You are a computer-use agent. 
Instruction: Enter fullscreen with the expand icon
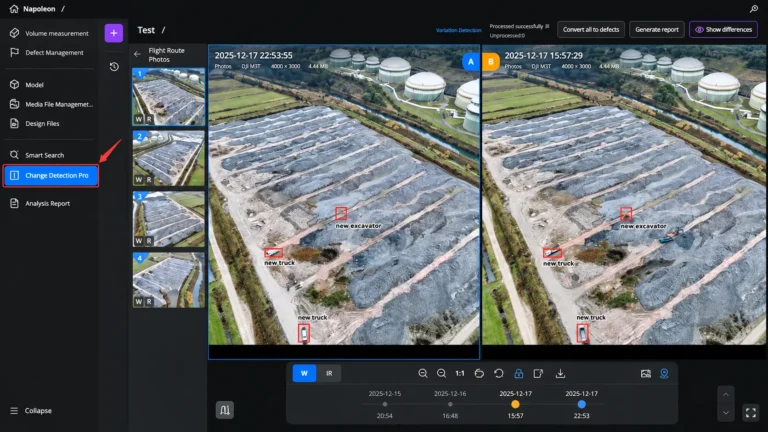[x=751, y=412]
